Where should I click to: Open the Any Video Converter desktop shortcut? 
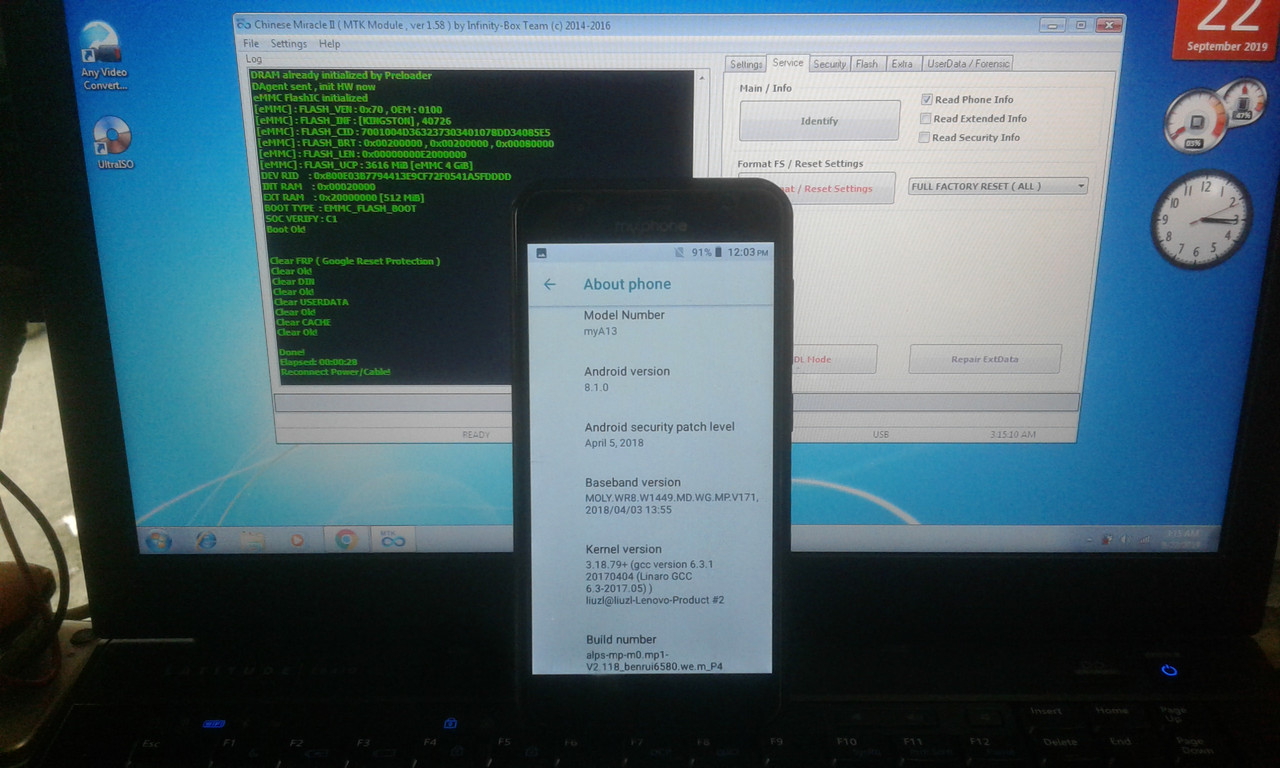(x=104, y=56)
